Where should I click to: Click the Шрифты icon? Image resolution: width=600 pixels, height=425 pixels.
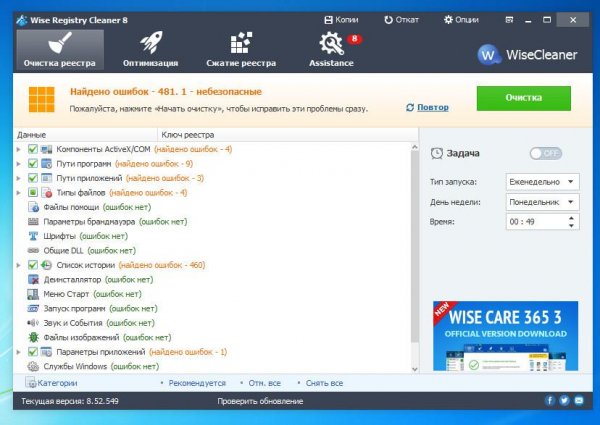pyautogui.click(x=33, y=236)
